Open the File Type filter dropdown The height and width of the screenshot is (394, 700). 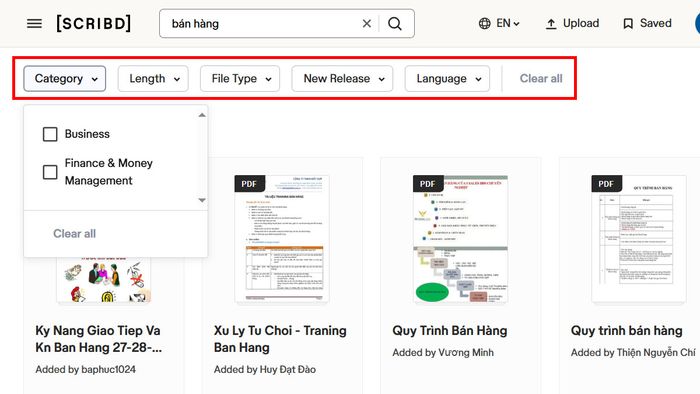(x=240, y=79)
